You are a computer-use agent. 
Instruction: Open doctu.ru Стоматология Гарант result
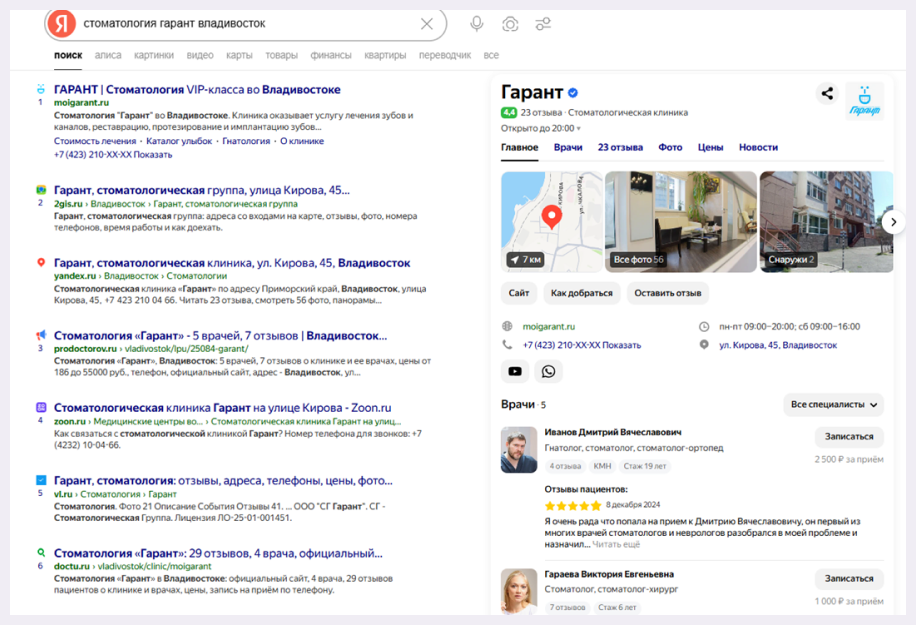(x=218, y=553)
